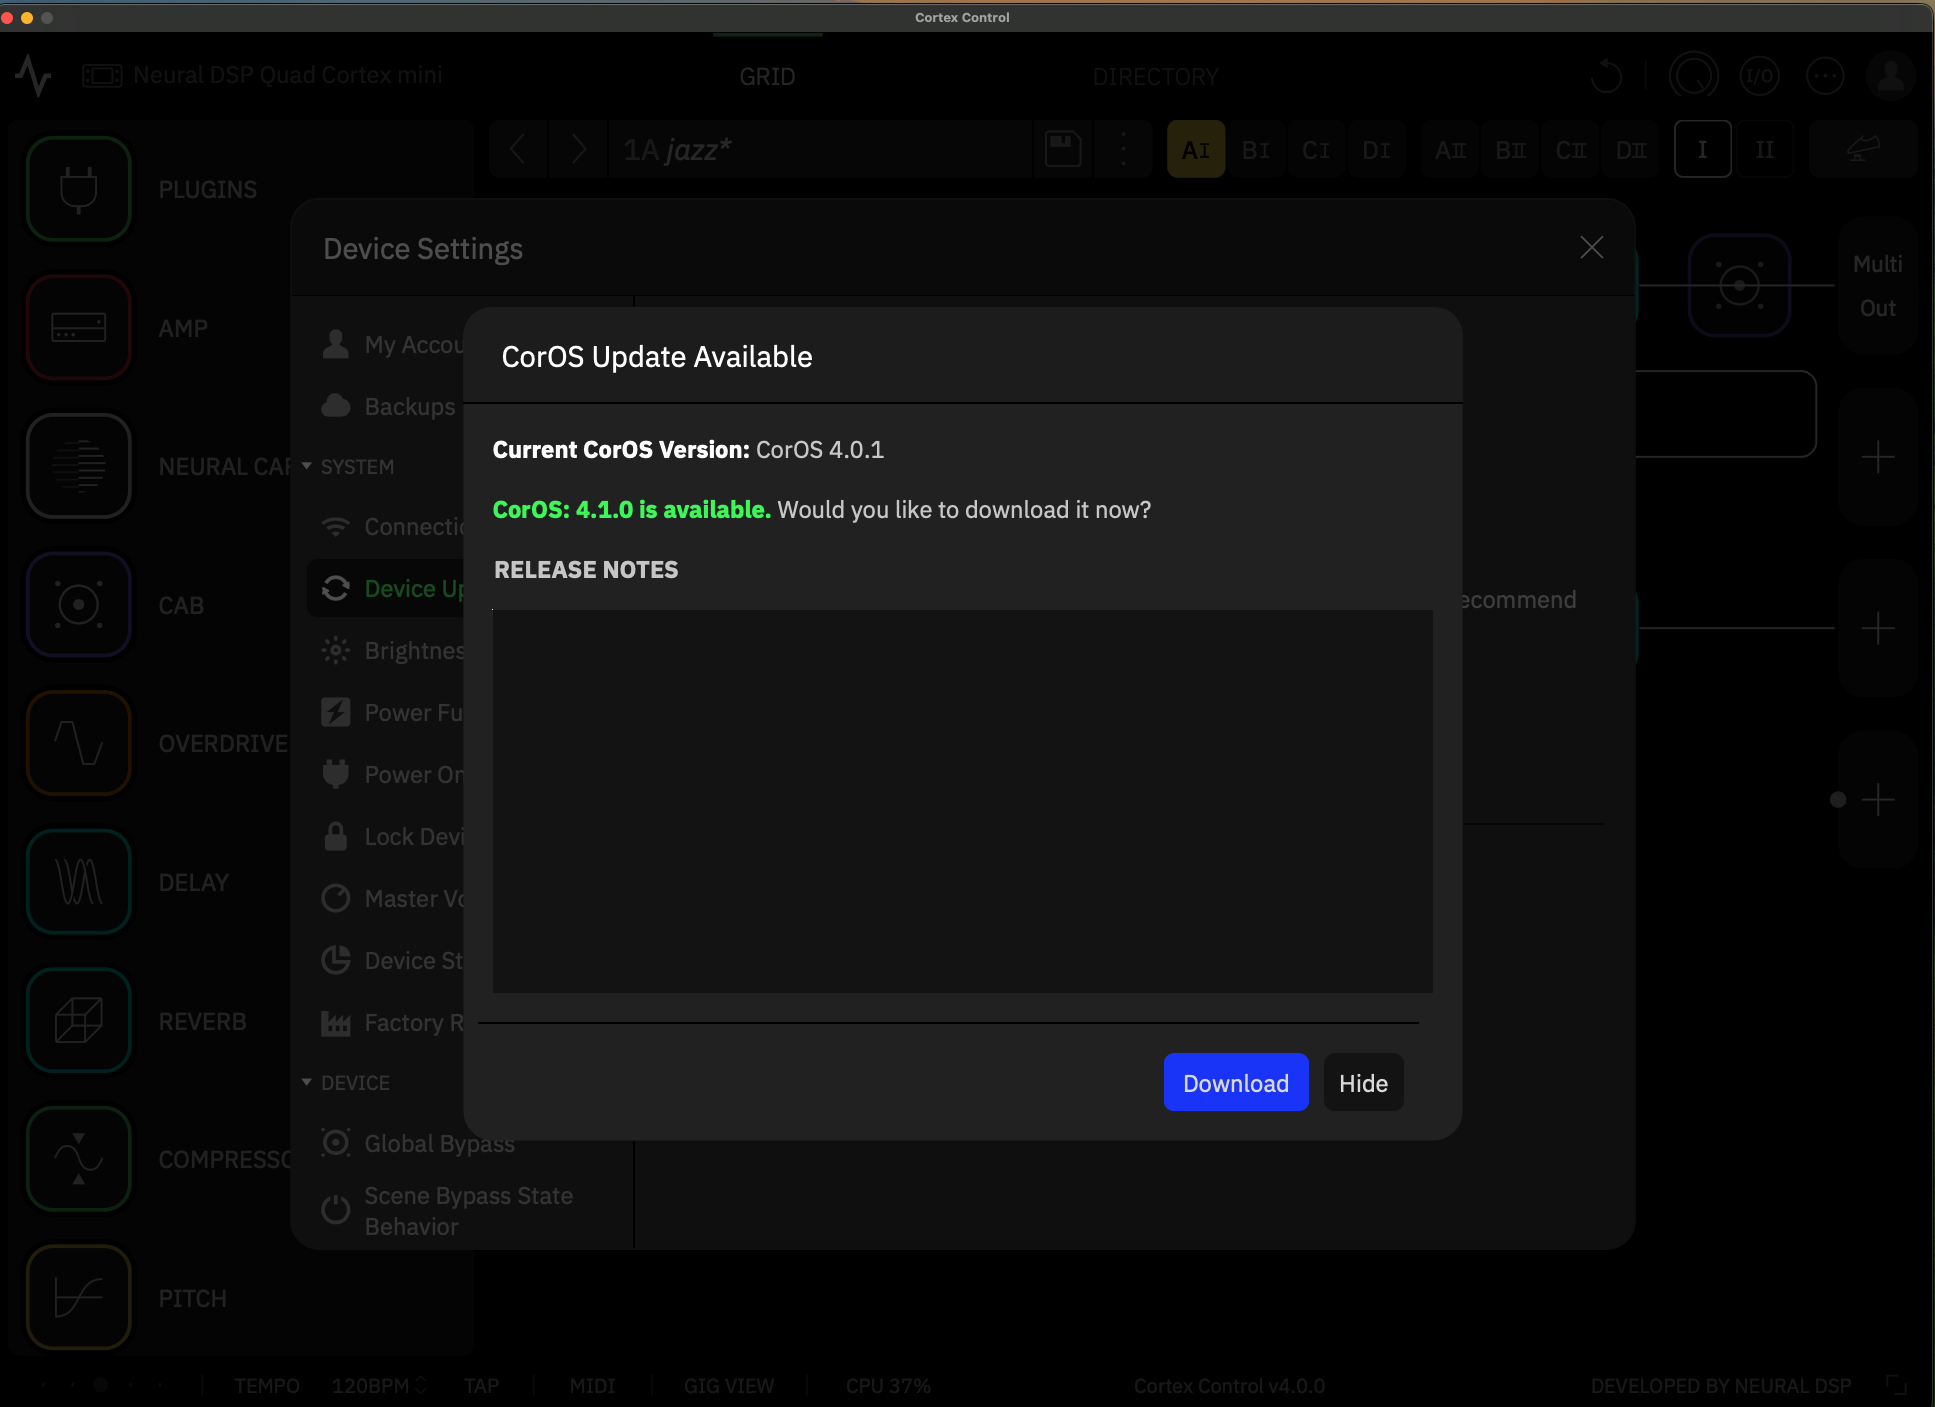
Task: Open Global Bypass settings item
Action: click(x=418, y=1143)
